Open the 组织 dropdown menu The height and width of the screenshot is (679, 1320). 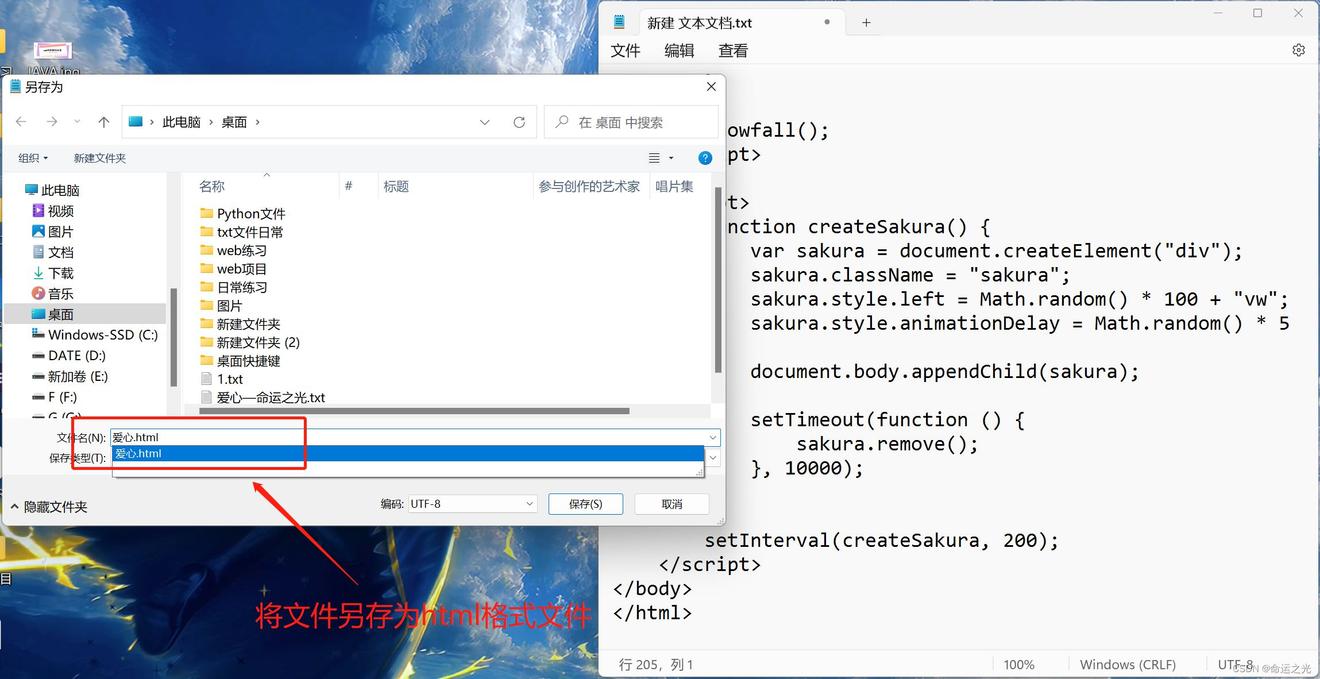tap(33, 158)
